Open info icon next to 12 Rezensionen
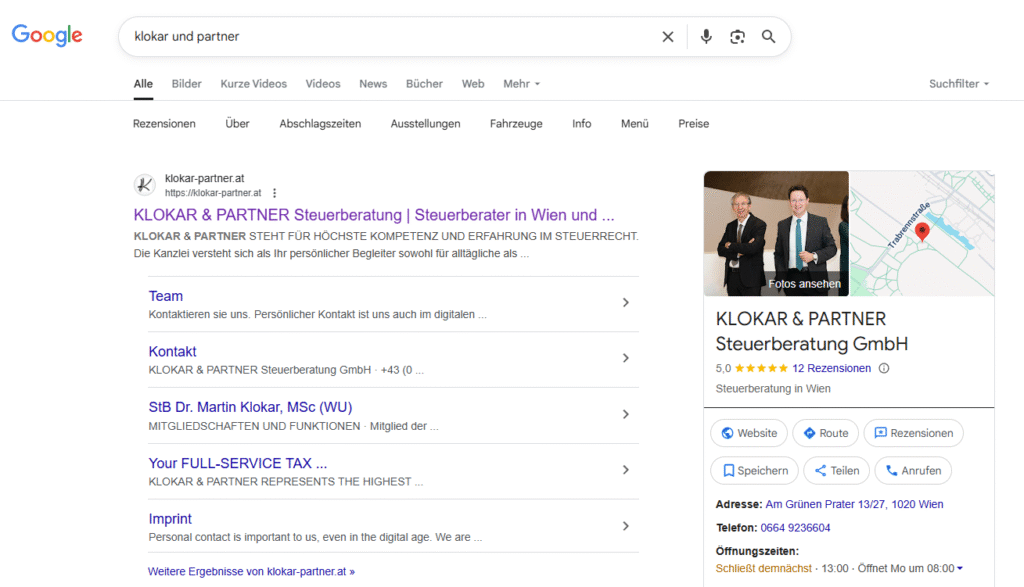1024x587 pixels. tap(884, 368)
